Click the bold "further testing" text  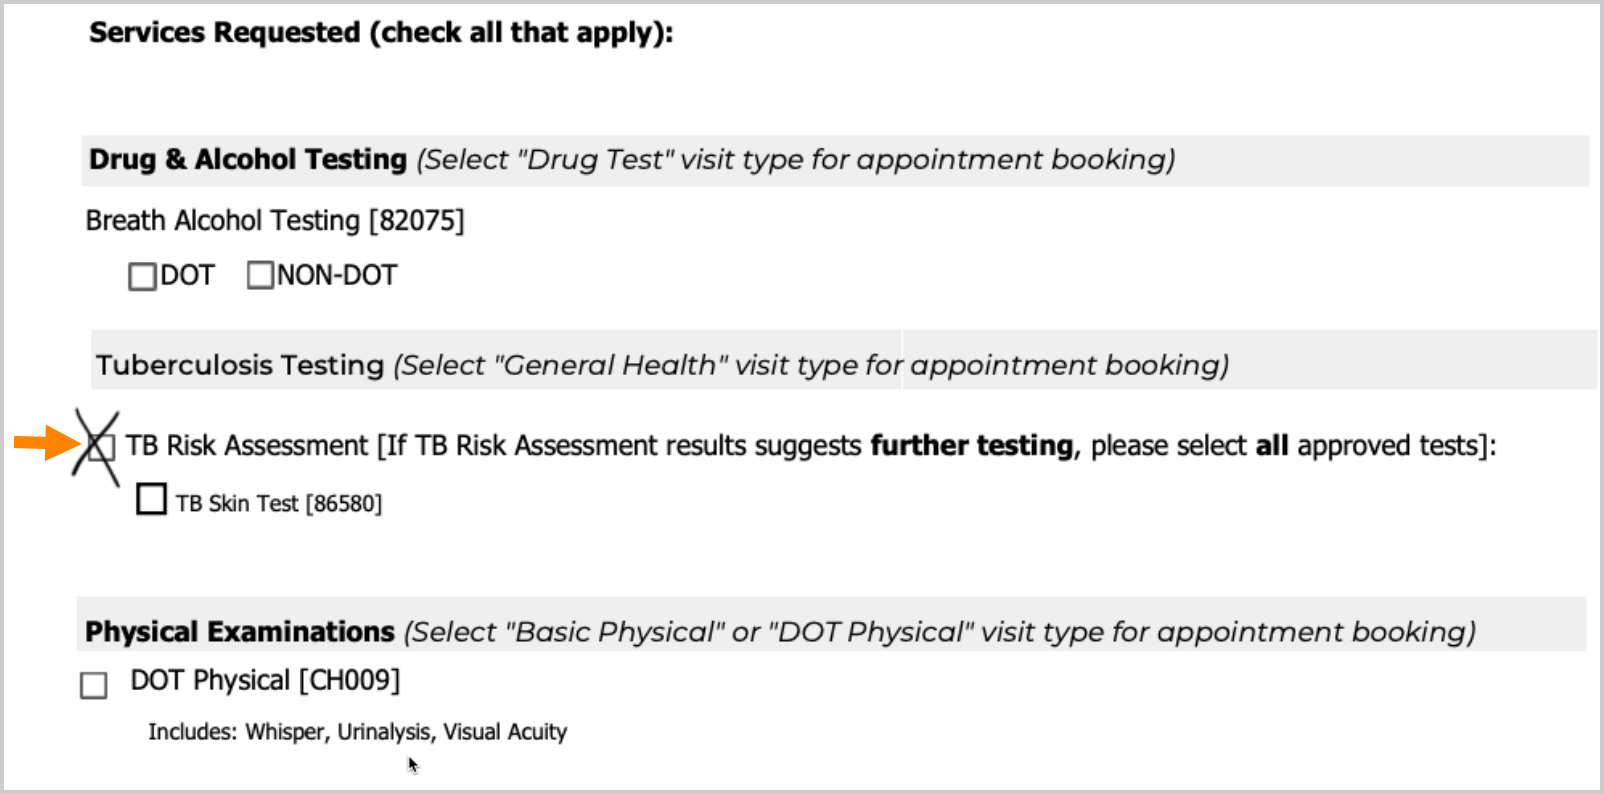[x=971, y=446]
